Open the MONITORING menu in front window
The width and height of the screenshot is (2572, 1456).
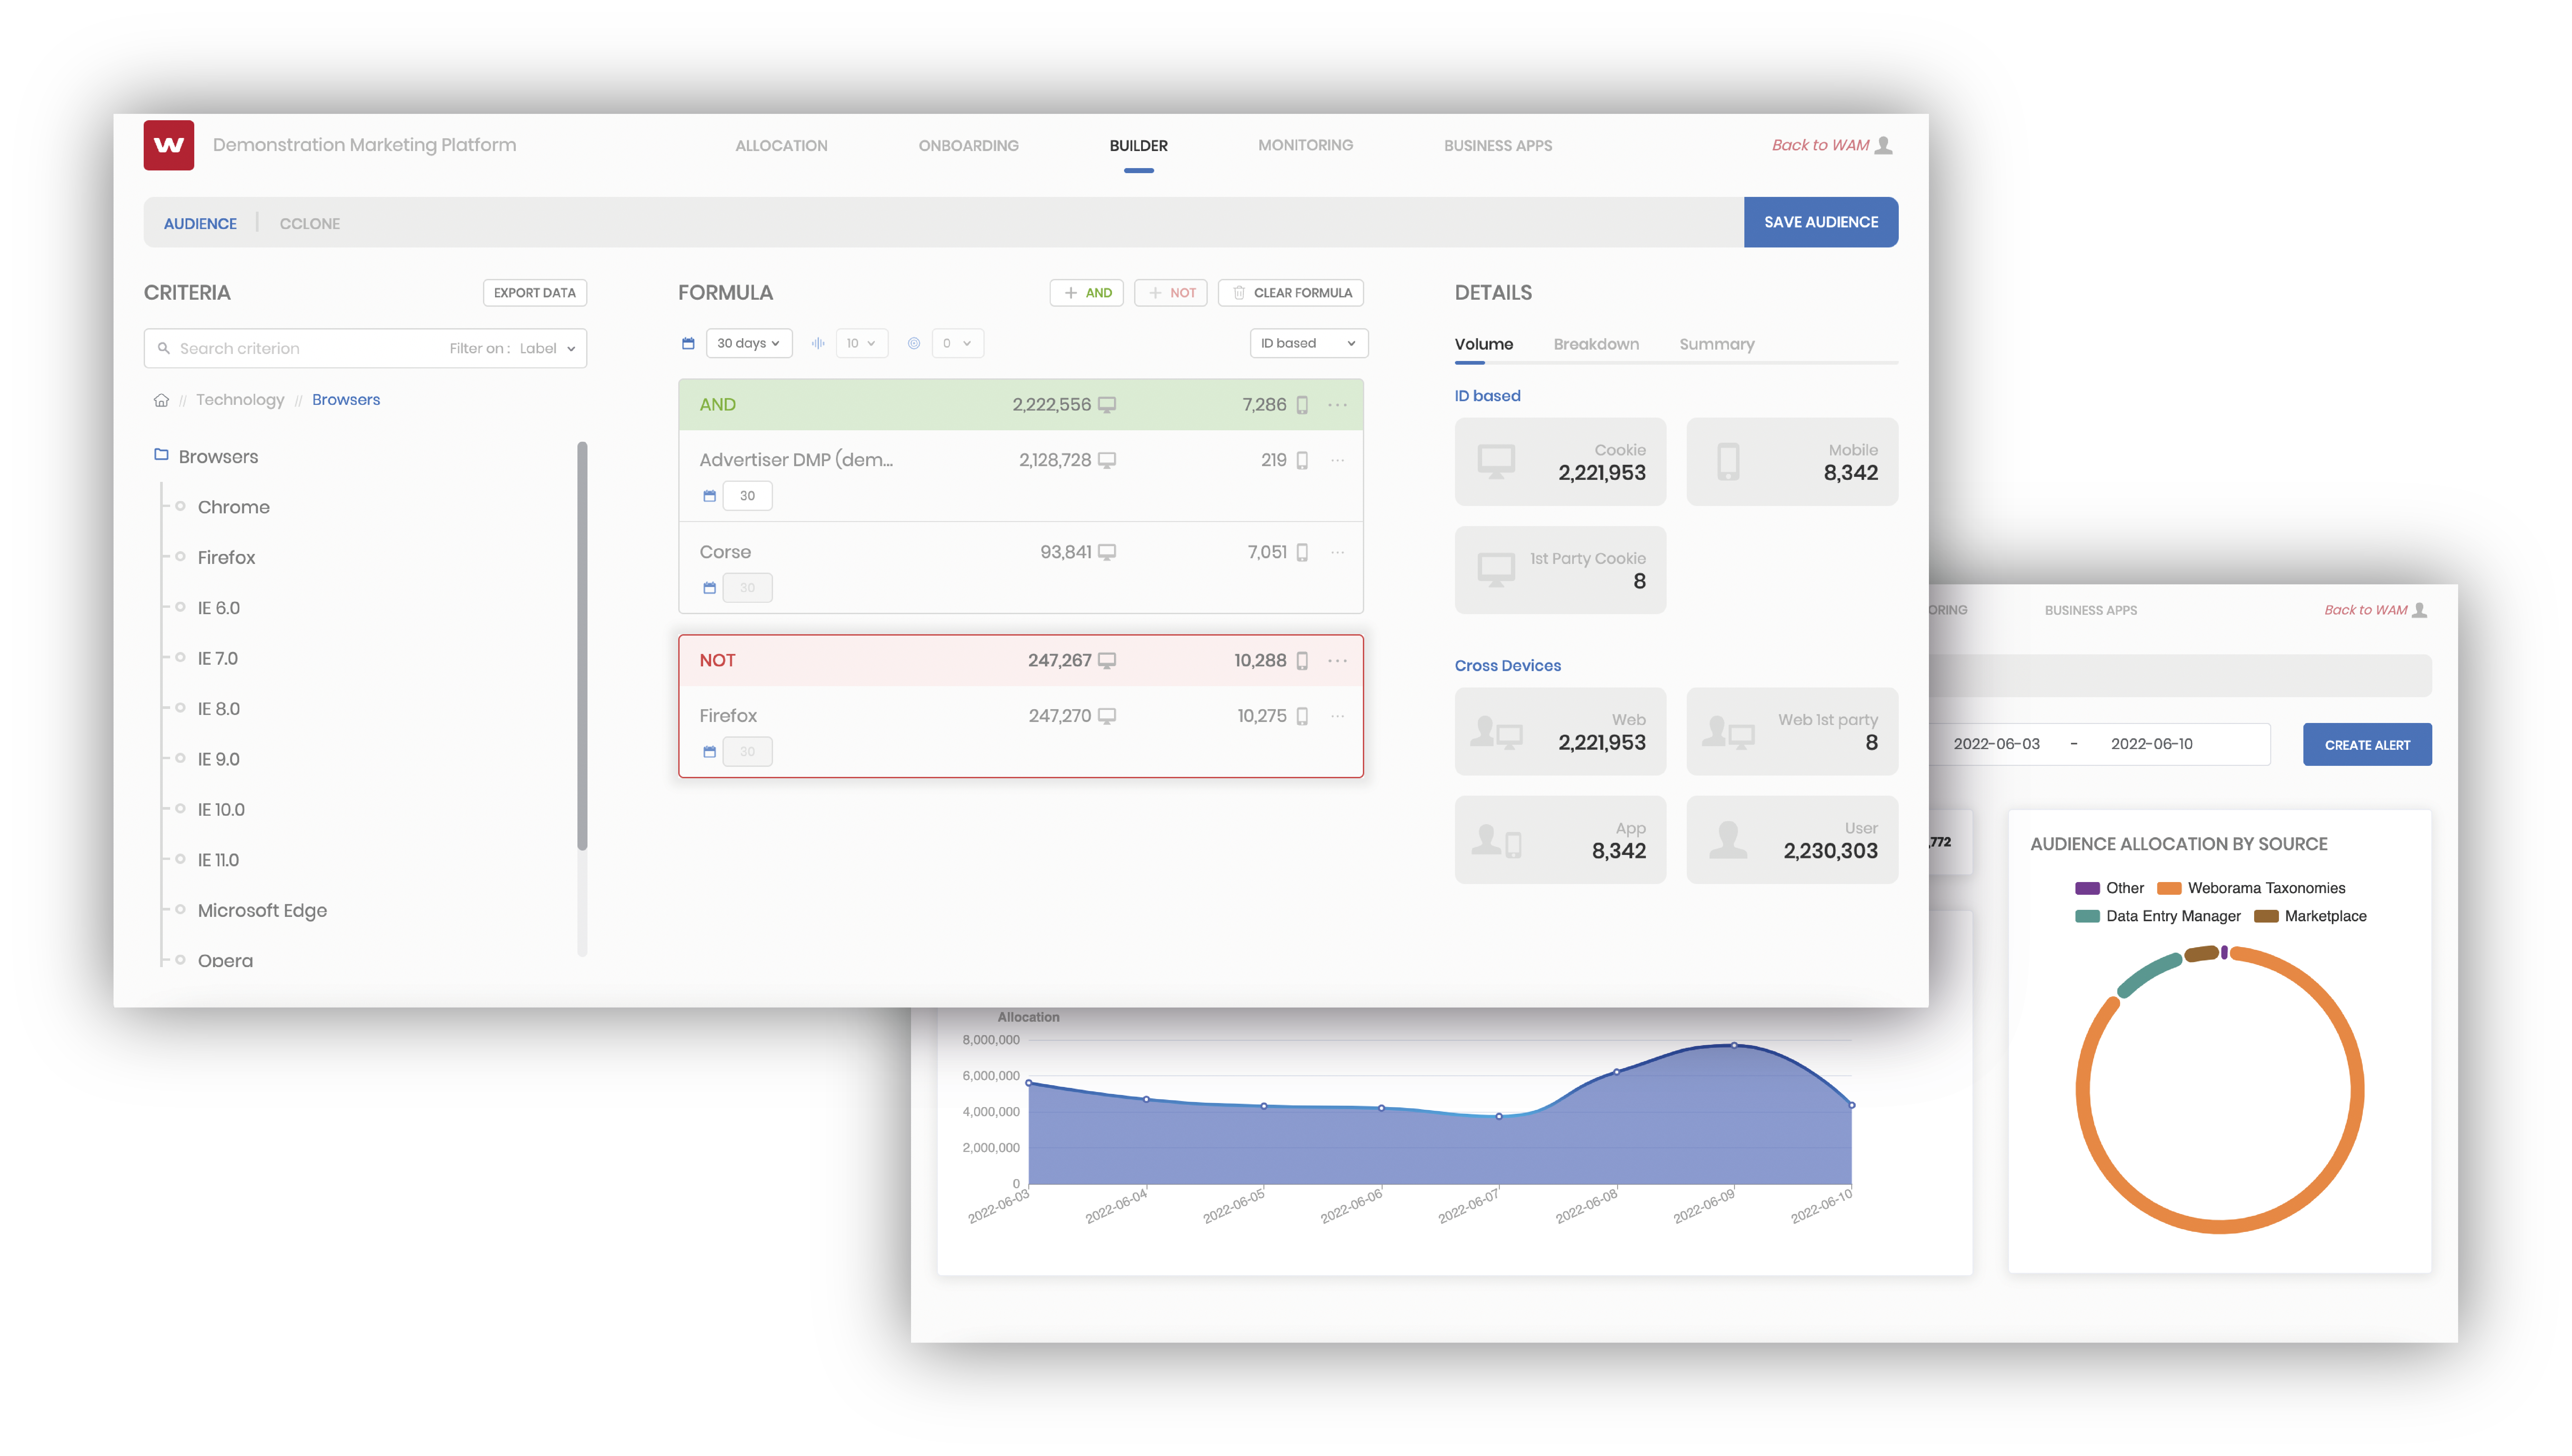tap(1305, 146)
